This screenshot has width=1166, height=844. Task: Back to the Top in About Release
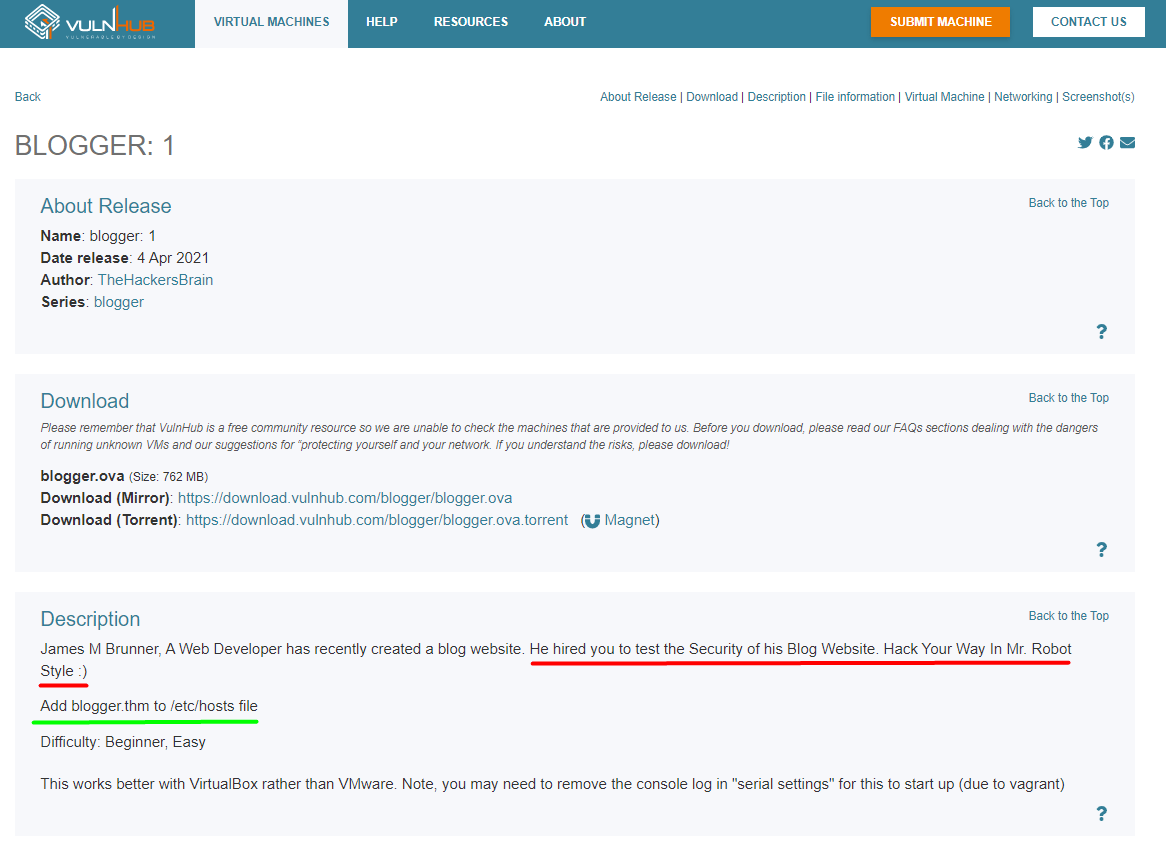(1069, 203)
